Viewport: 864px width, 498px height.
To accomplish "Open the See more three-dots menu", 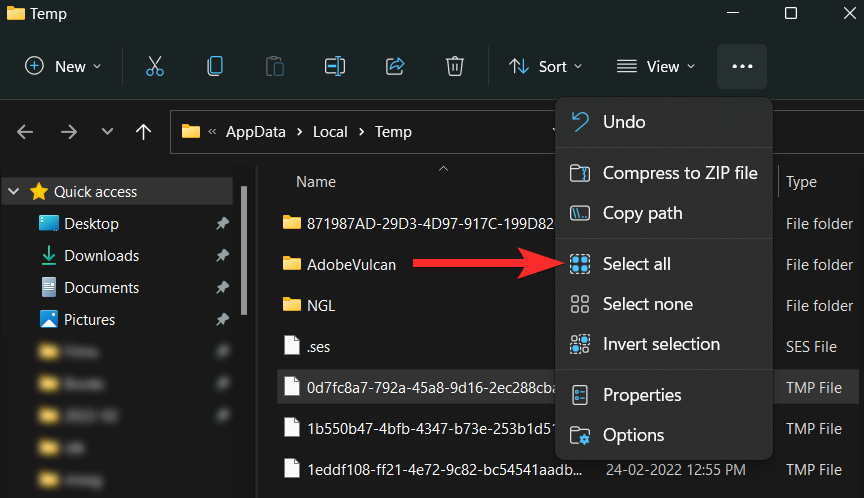I will [741, 67].
